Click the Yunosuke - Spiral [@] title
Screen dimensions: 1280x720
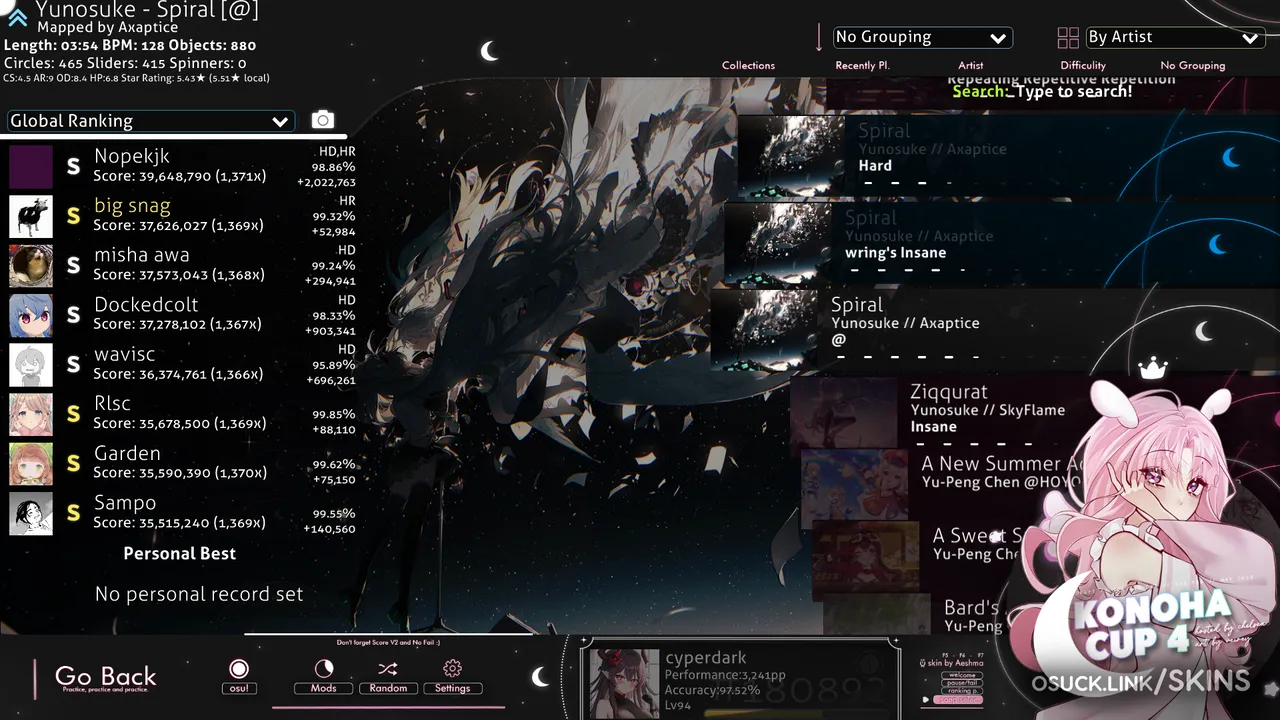[x=147, y=10]
